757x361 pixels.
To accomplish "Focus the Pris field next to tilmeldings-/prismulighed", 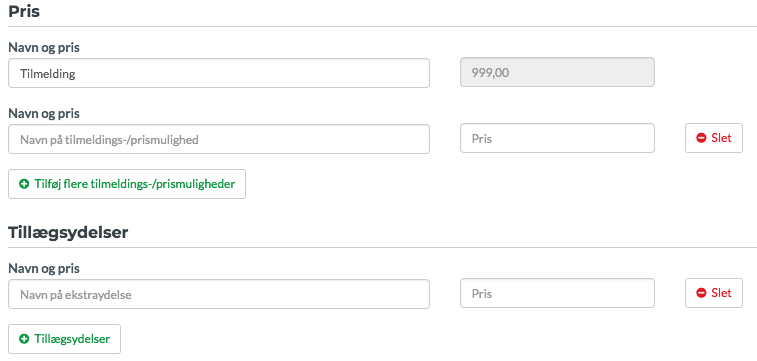I will 557,138.
